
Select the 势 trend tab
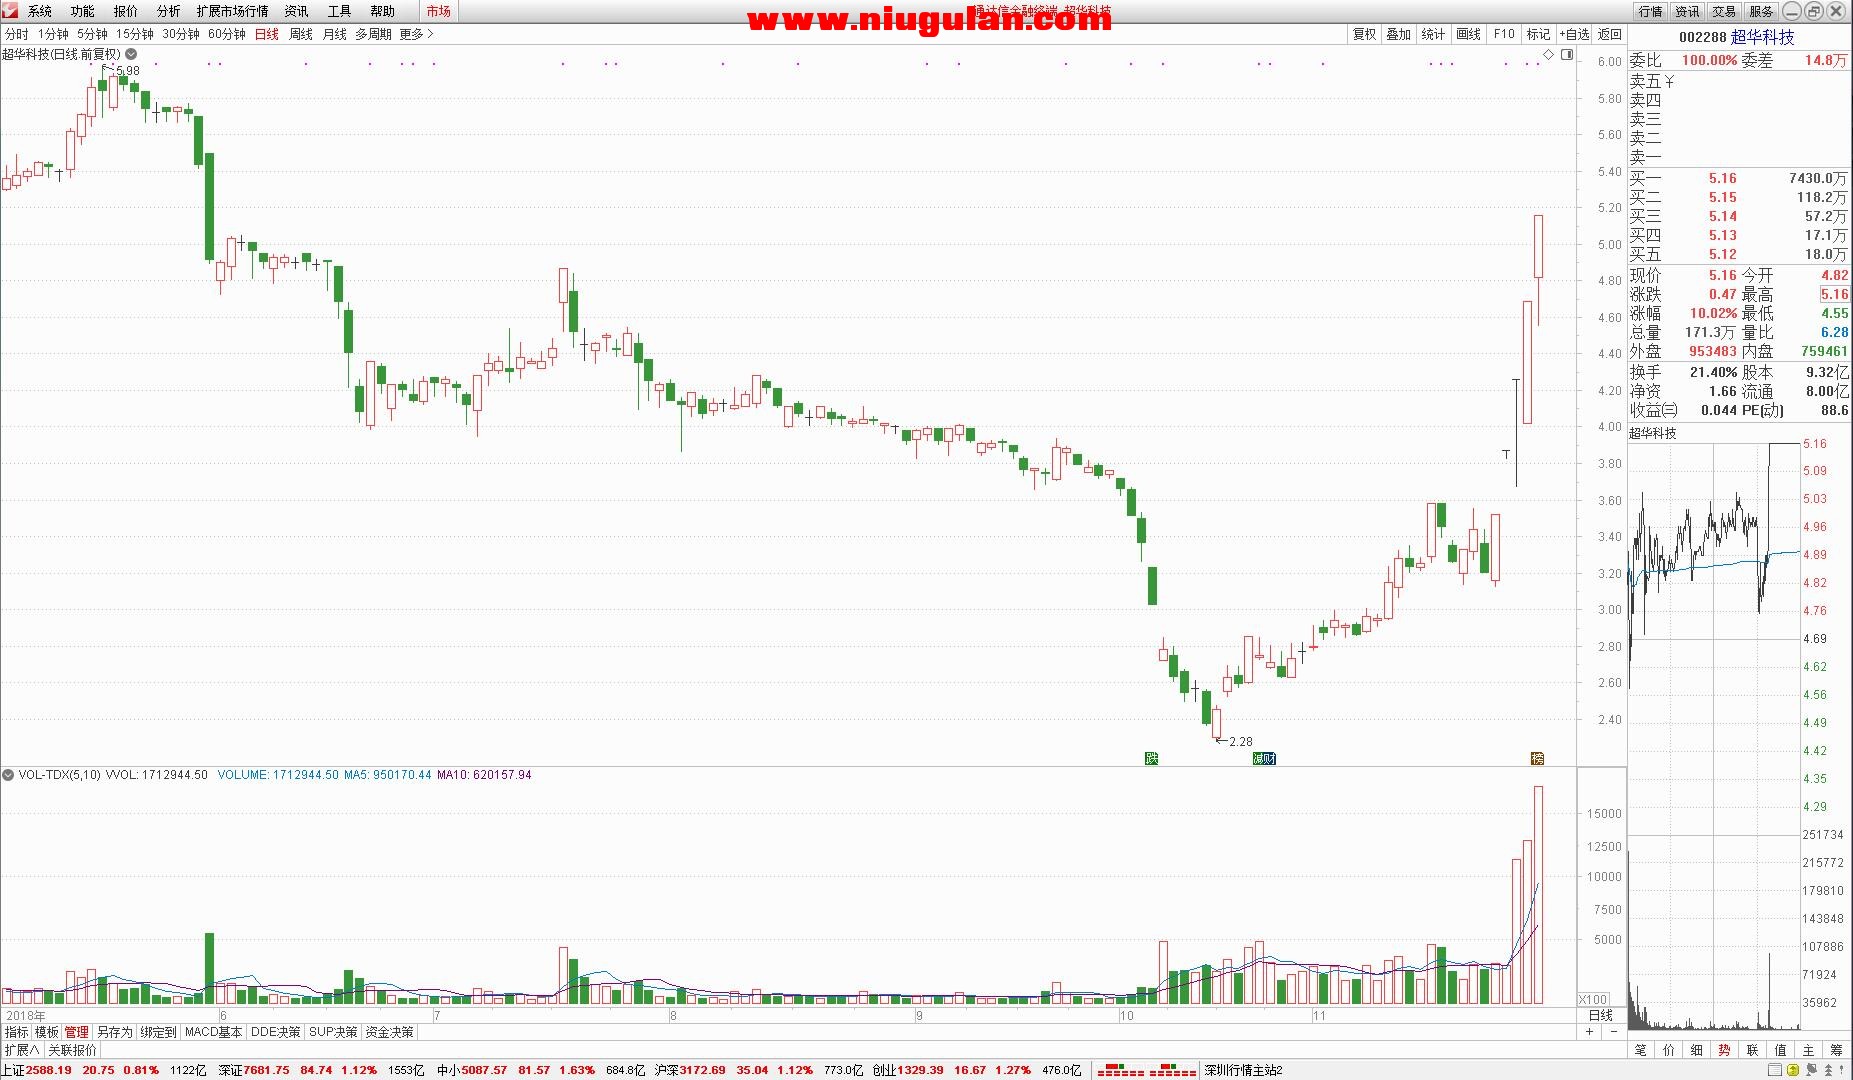coord(1724,1050)
